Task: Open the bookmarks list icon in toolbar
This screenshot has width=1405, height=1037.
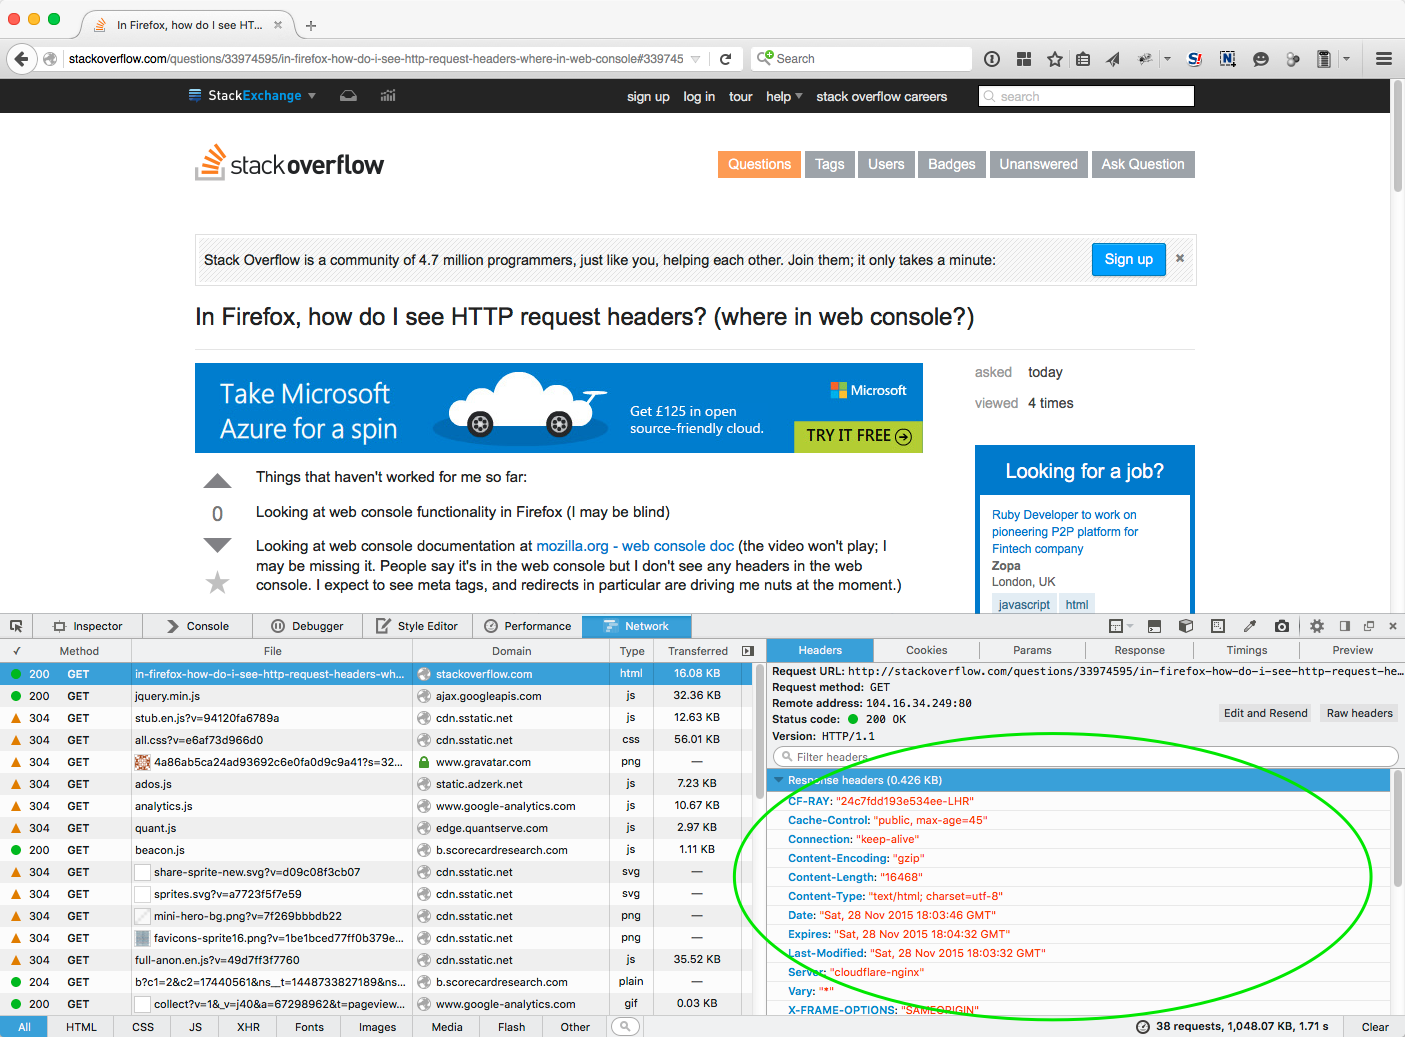Action: tap(1083, 59)
